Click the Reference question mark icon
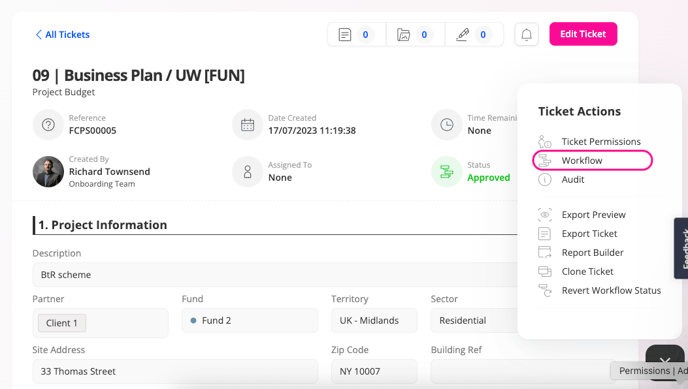The width and height of the screenshot is (688, 389). coord(48,125)
